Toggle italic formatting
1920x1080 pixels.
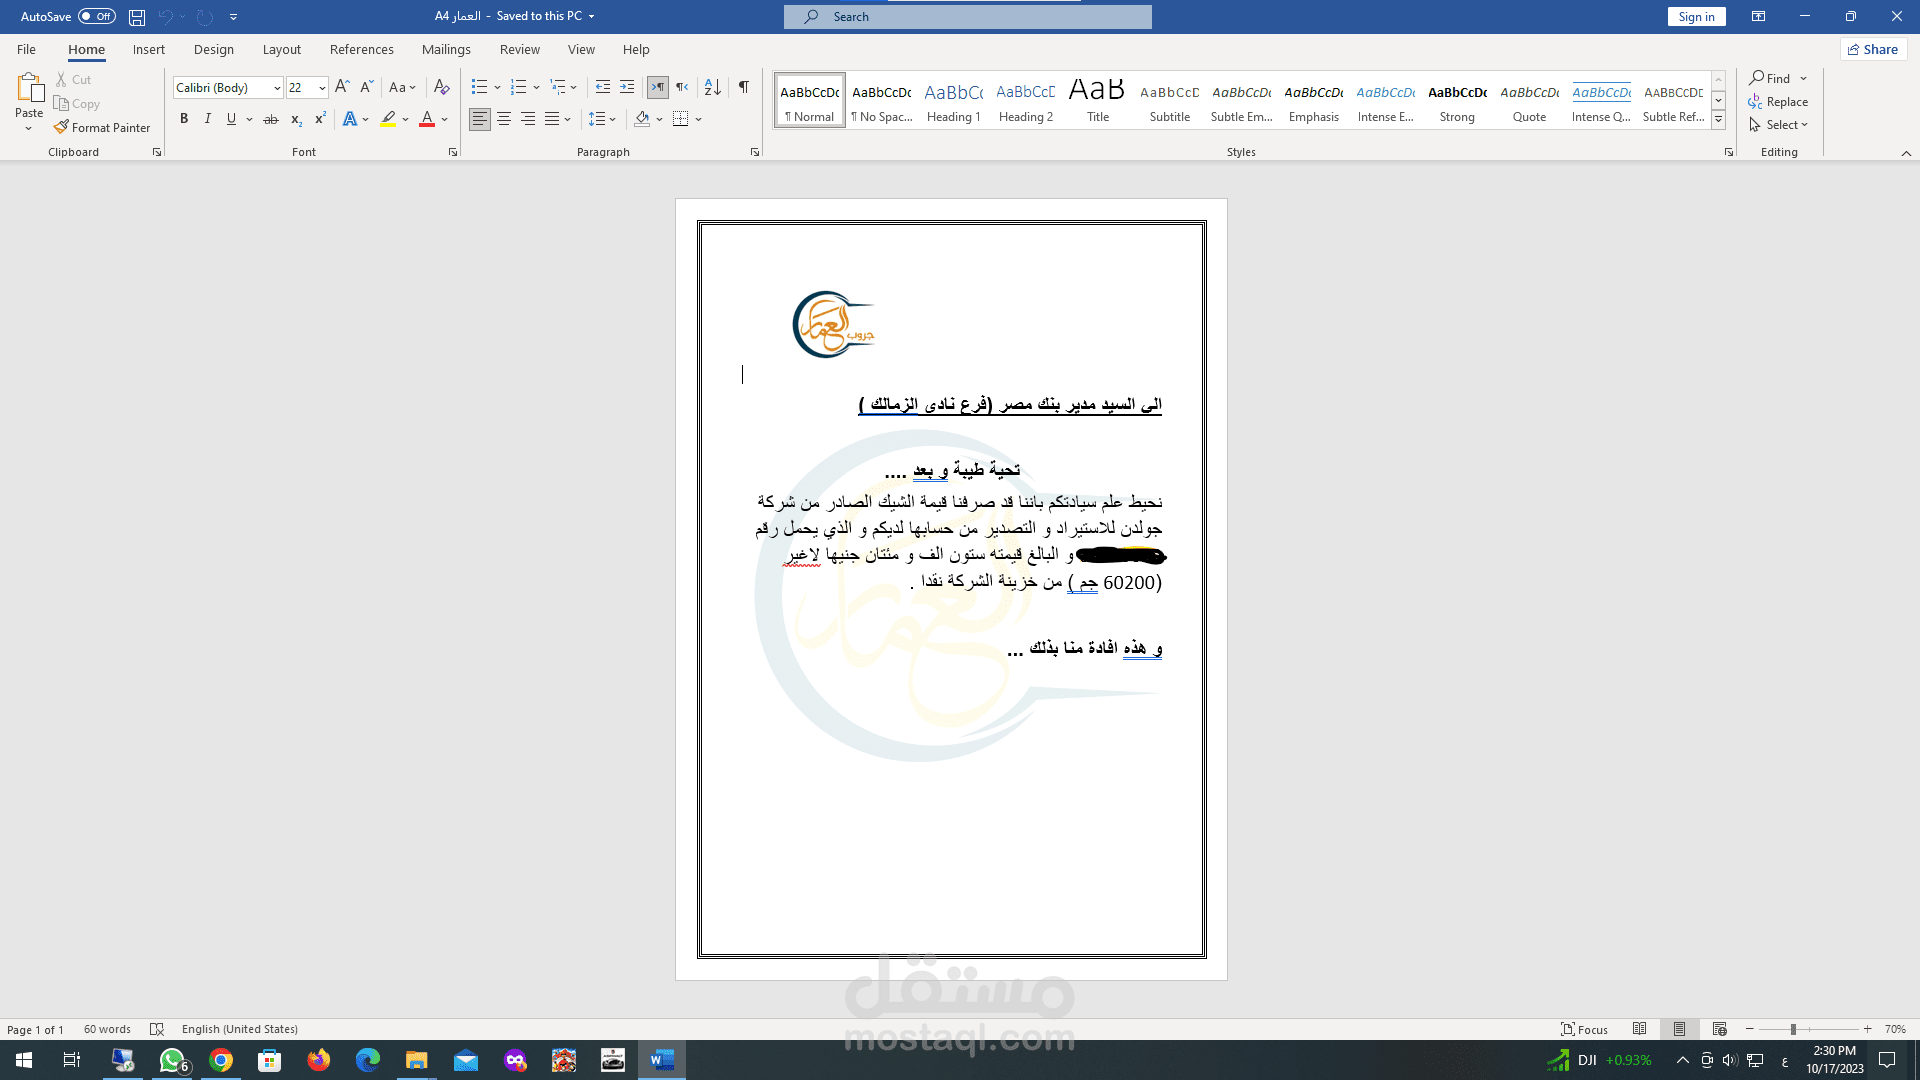[x=208, y=119]
